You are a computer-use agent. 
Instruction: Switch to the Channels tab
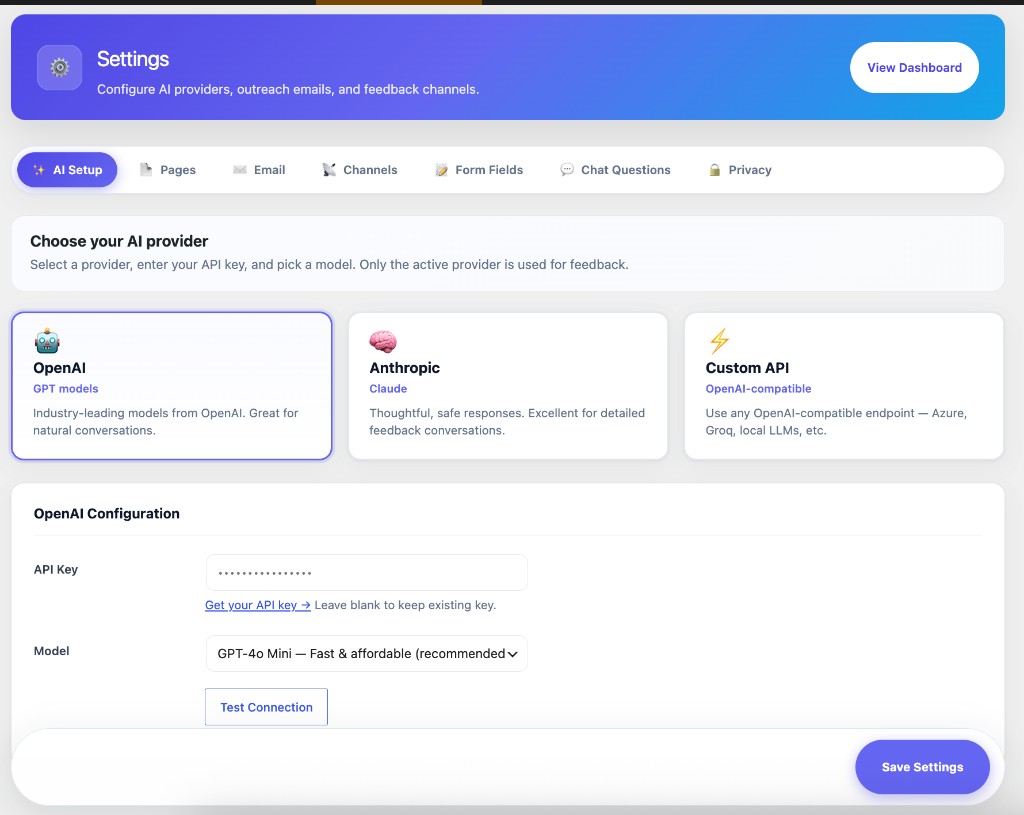[360, 170]
